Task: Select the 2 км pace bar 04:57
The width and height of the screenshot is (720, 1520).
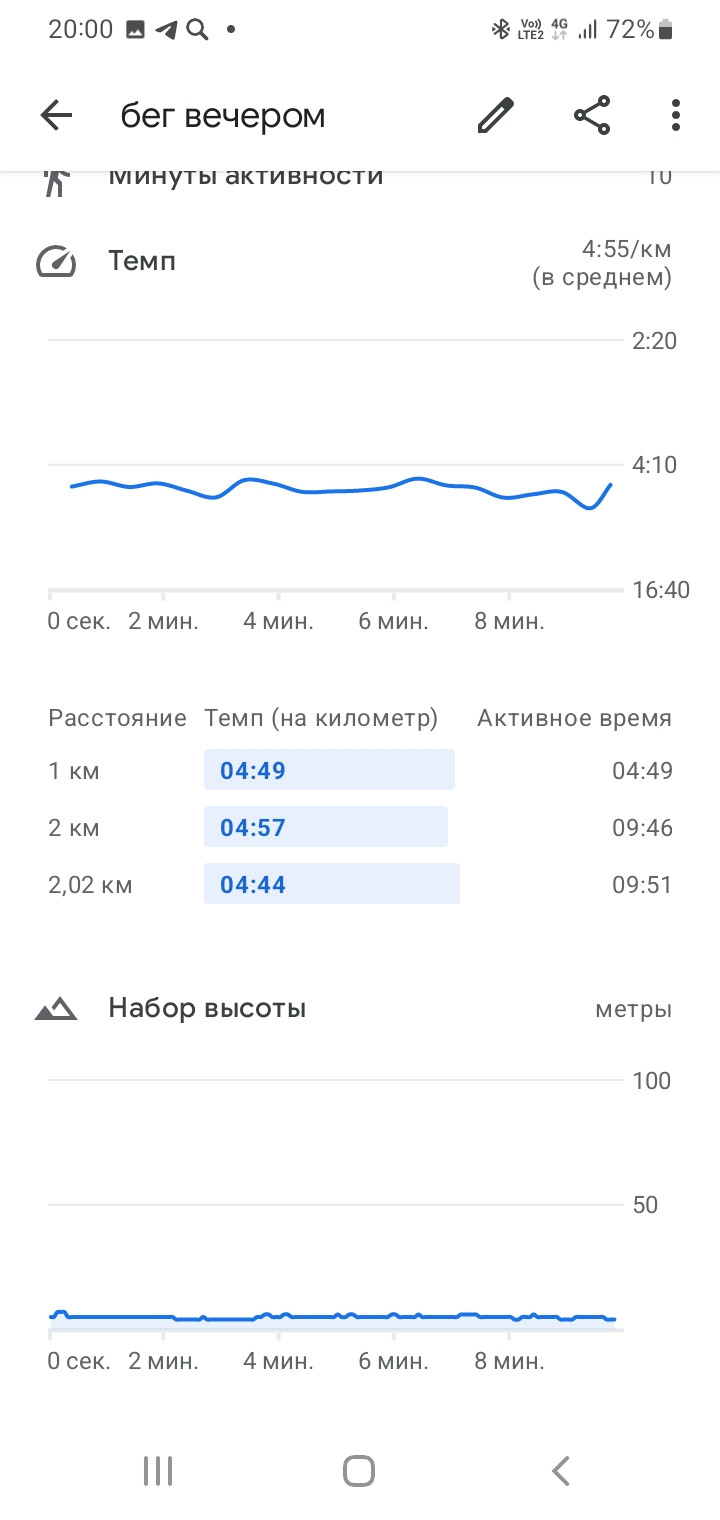Action: tap(326, 827)
